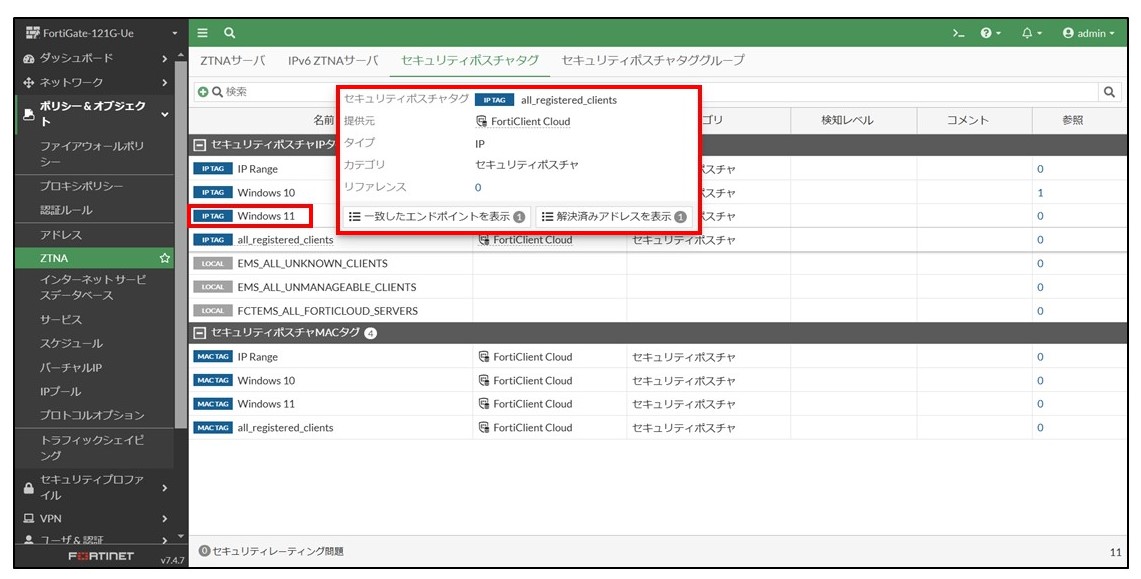Open the help question mark menu
Viewport: 1141px width, 579px height.
(x=990, y=33)
